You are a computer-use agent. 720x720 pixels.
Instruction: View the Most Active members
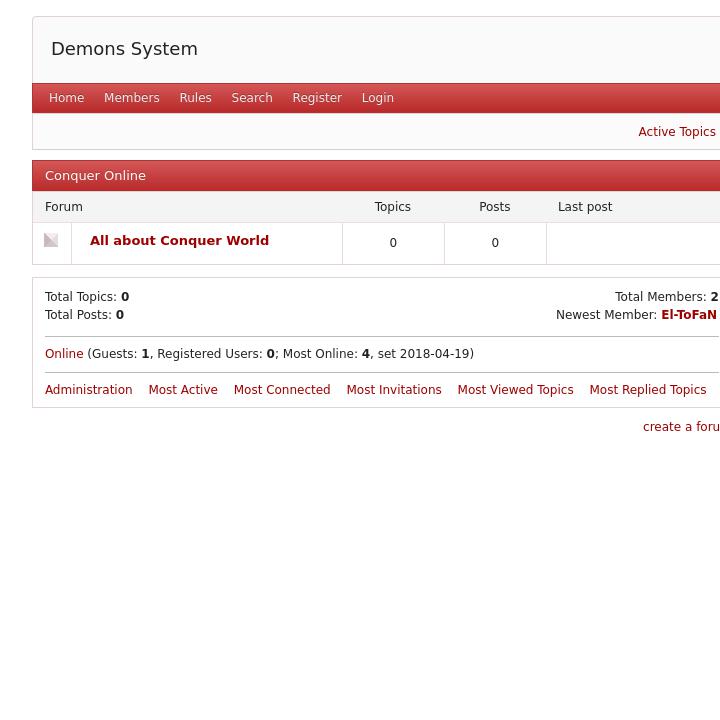182,390
